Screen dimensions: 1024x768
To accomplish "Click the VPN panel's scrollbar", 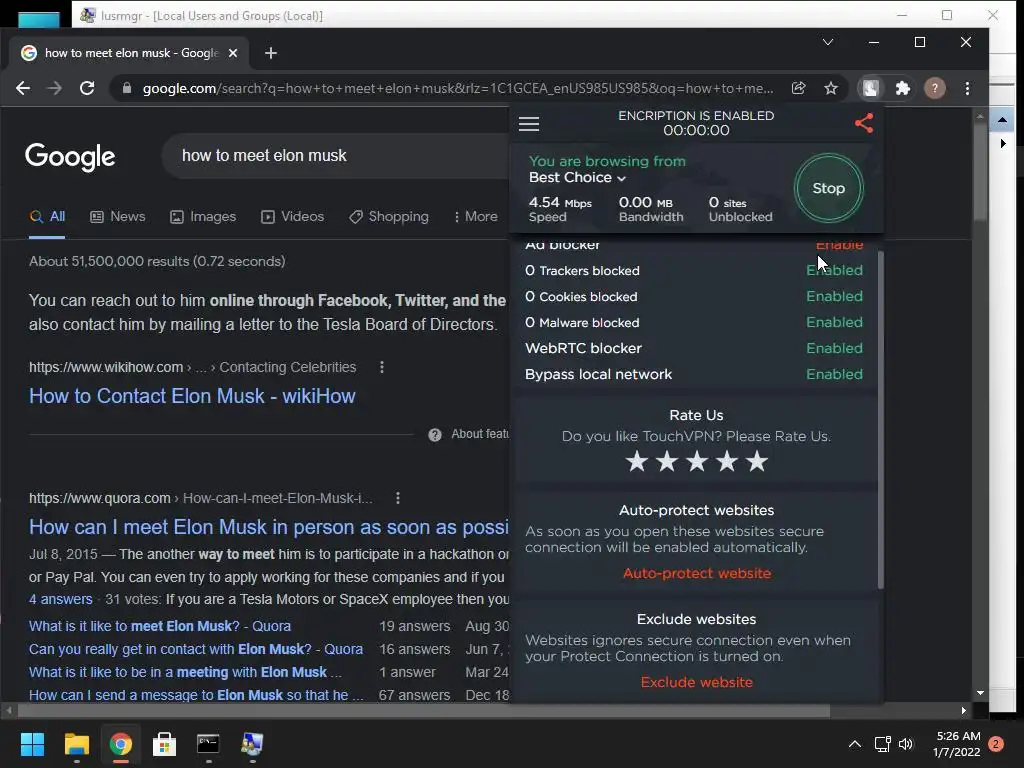I will 880,419.
